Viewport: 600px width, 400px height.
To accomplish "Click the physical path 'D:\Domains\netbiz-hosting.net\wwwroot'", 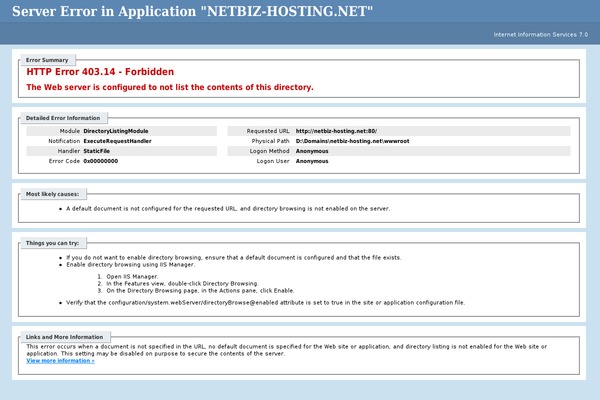I will pyautogui.click(x=352, y=141).
